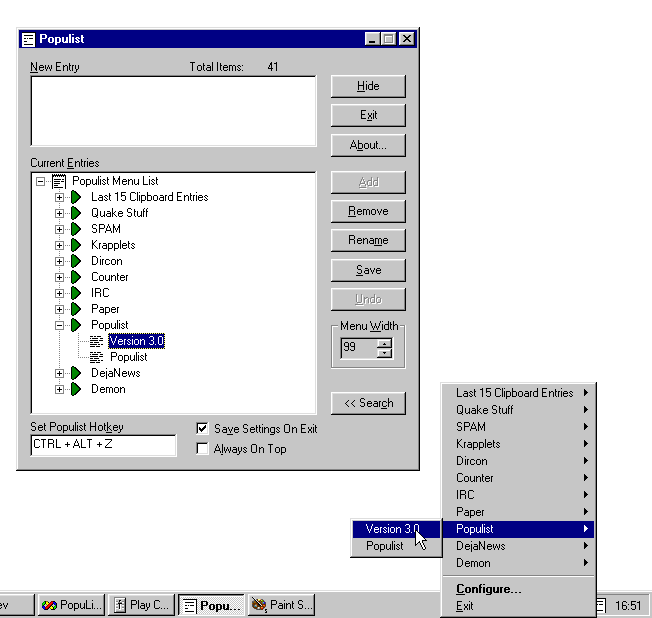The width and height of the screenshot is (652, 618).
Task: Click the green arrow icon beside DejaNews
Action: [76, 373]
